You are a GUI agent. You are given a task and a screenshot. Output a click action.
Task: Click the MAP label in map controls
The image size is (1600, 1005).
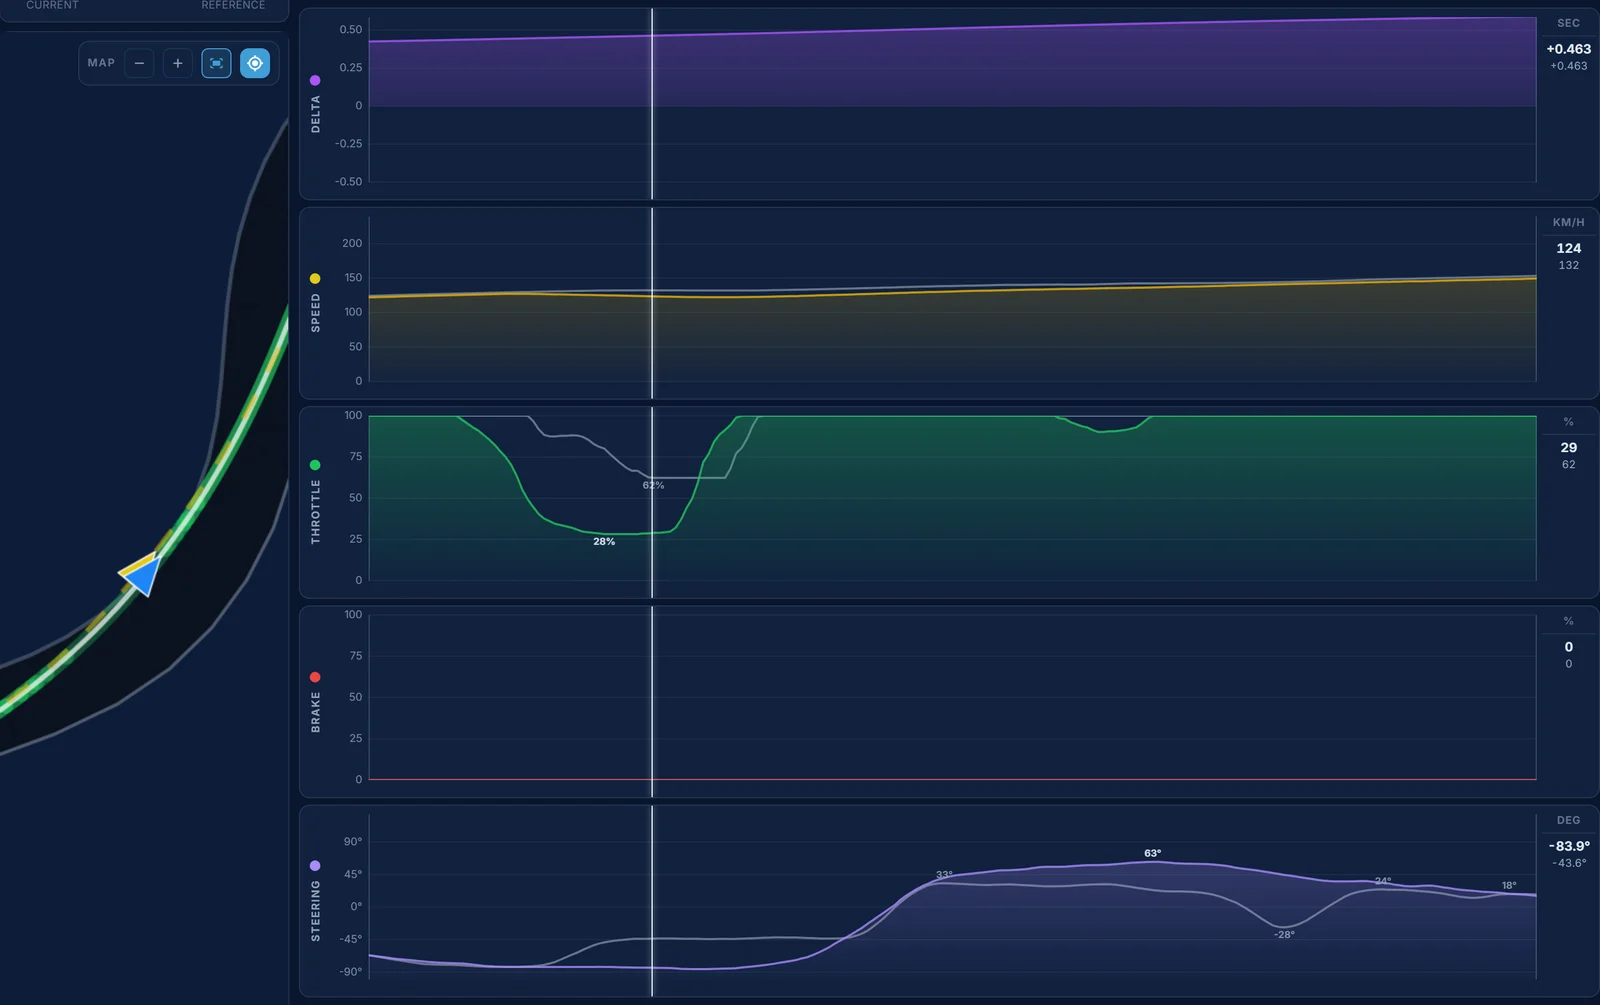point(101,63)
